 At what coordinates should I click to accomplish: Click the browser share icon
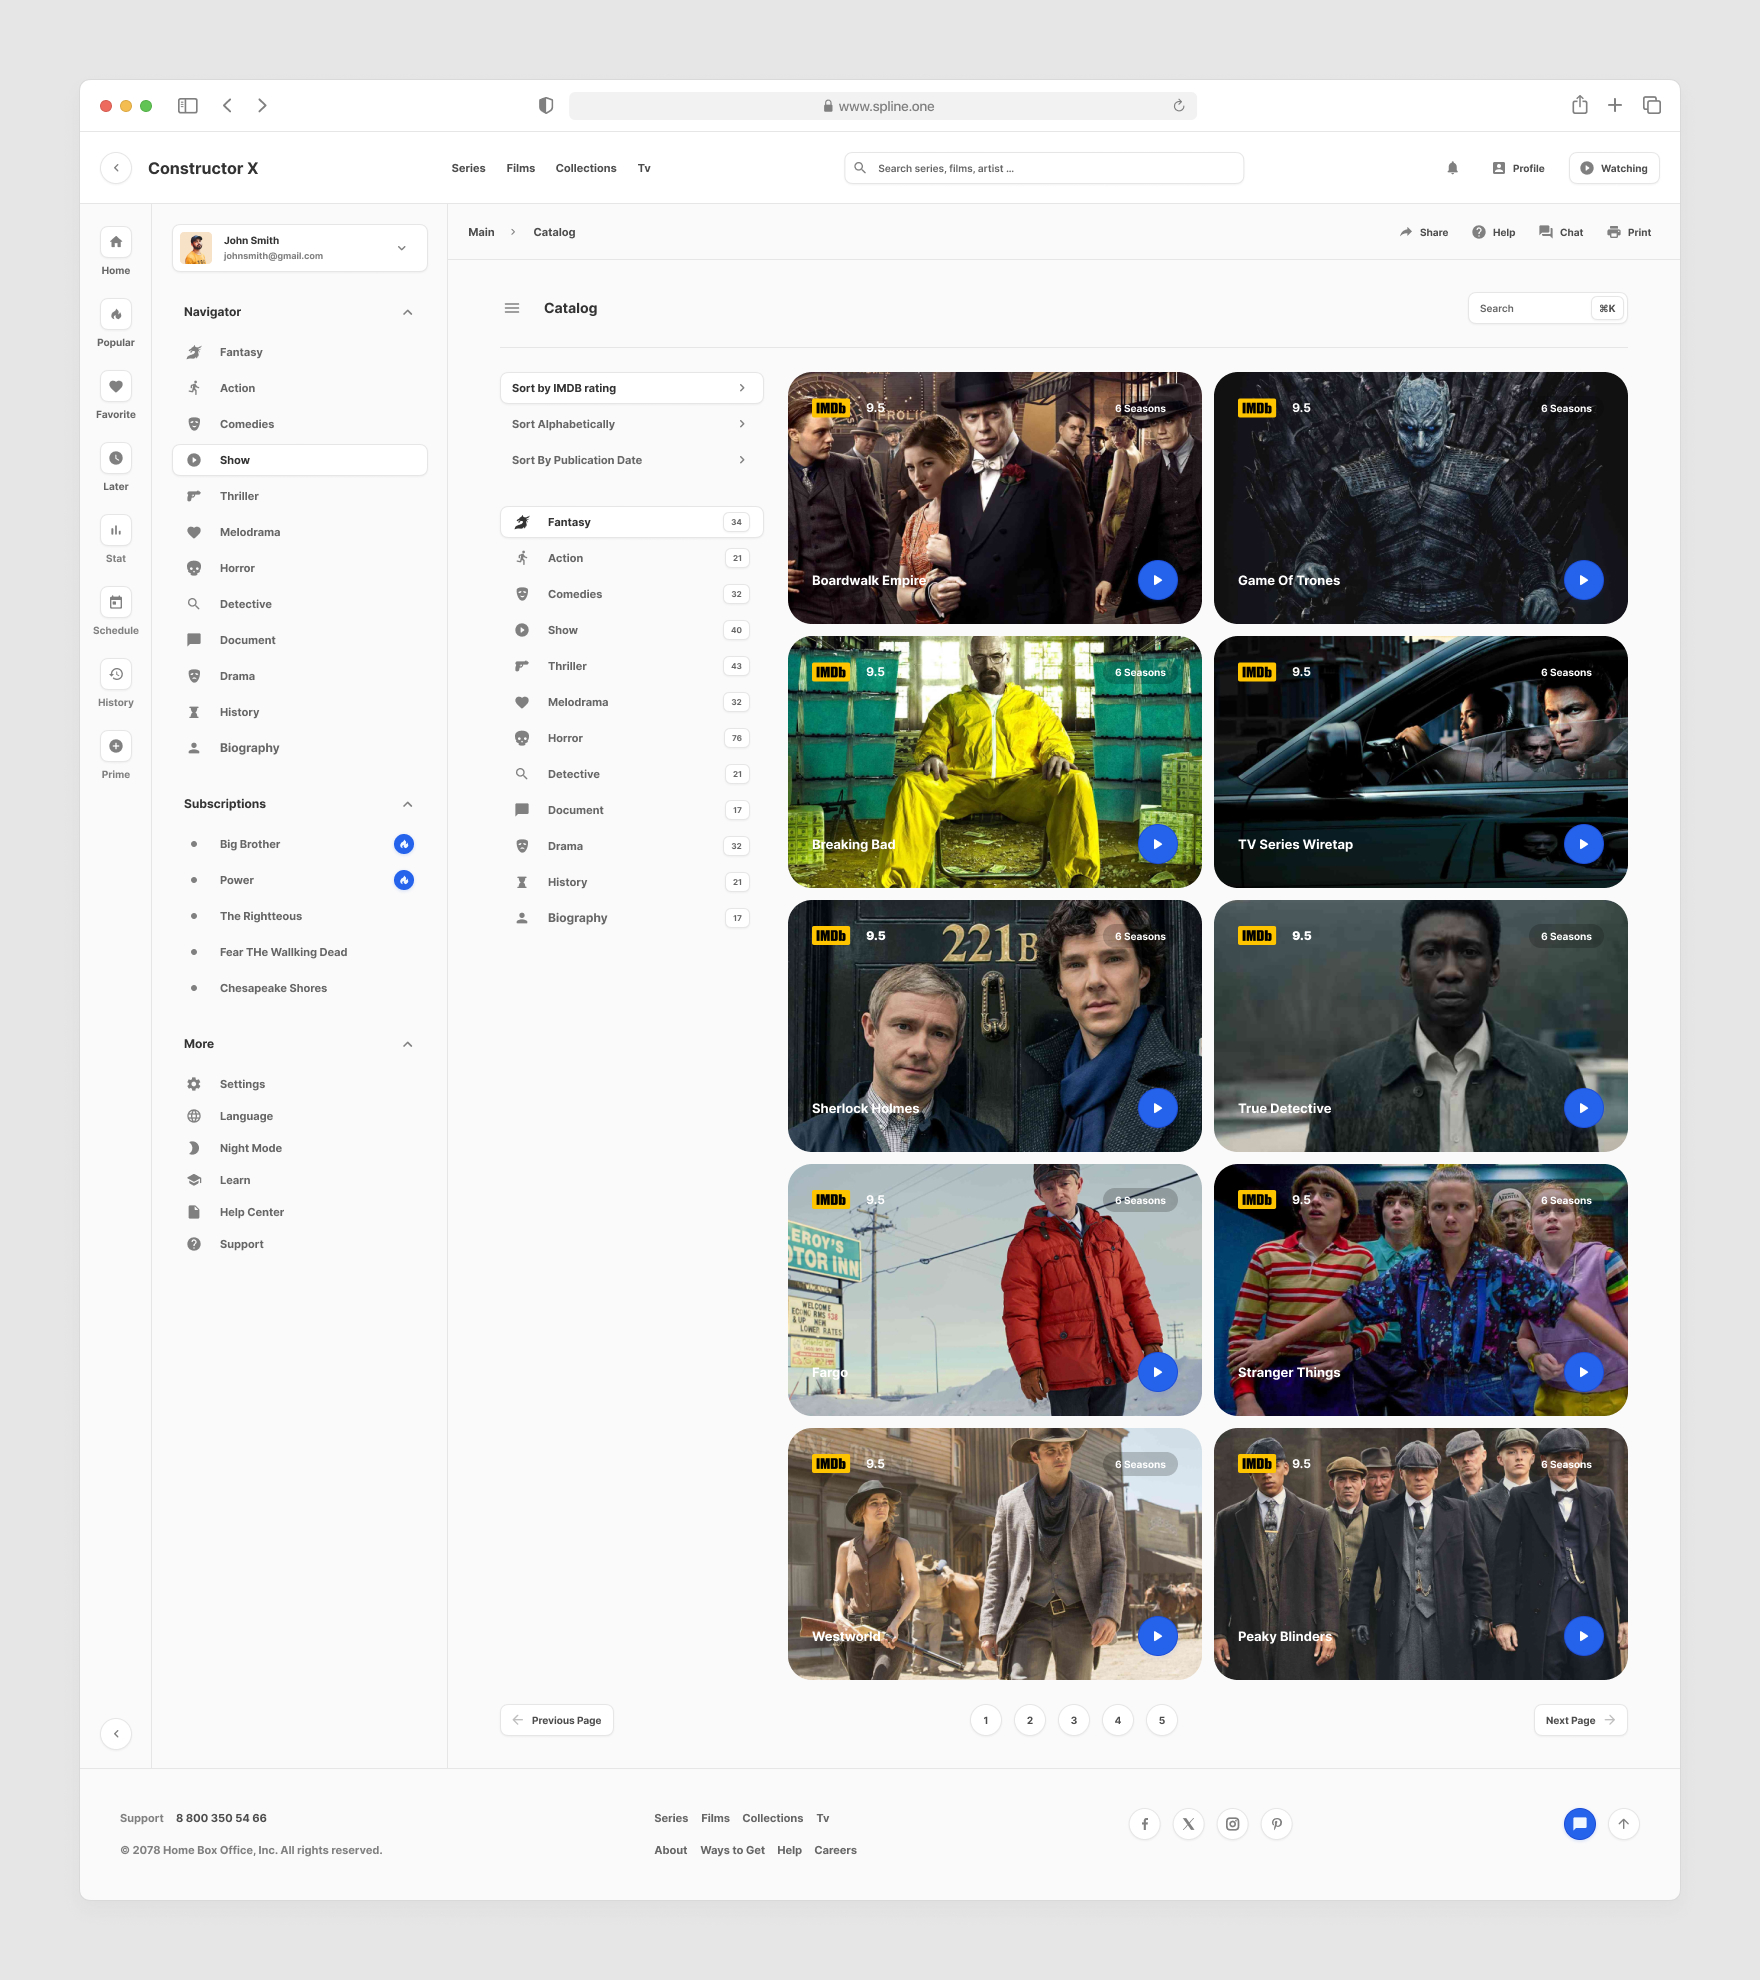[1580, 105]
